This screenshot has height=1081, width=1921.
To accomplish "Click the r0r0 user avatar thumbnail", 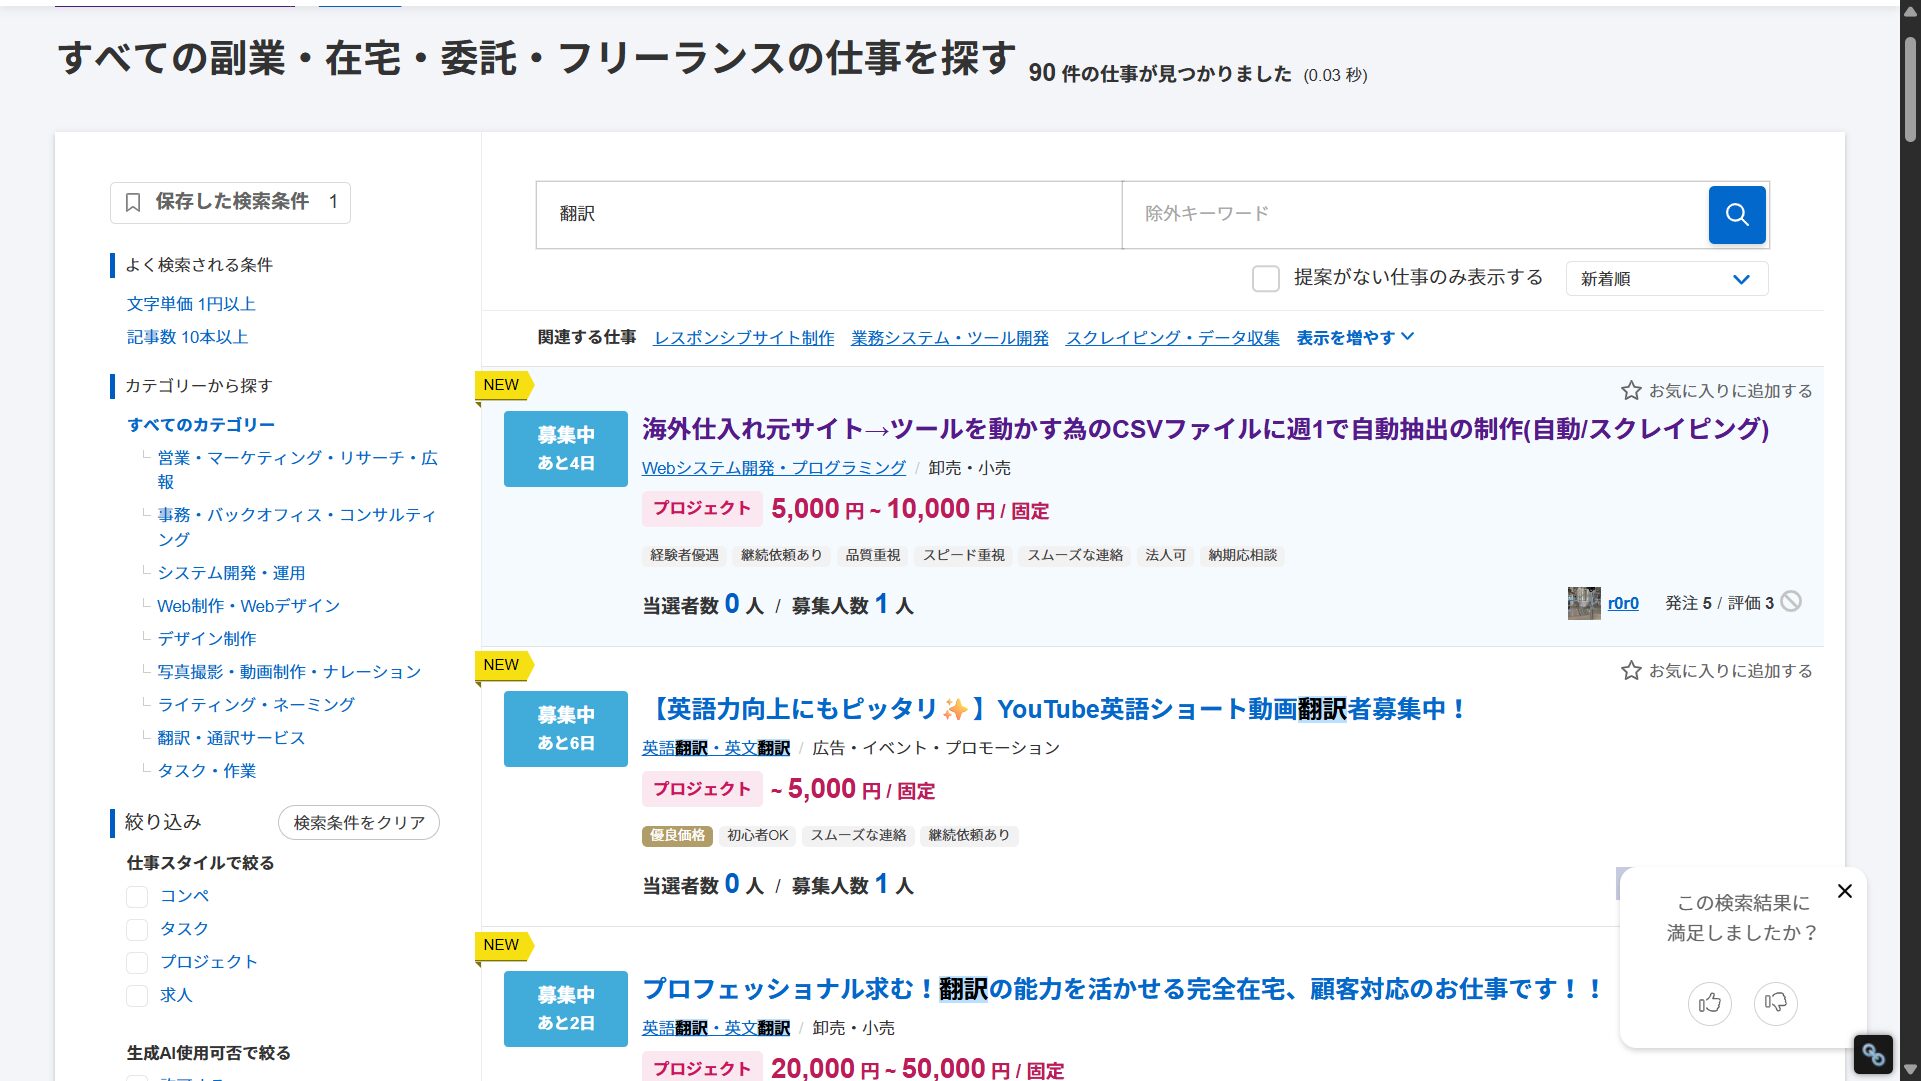I will coord(1583,603).
